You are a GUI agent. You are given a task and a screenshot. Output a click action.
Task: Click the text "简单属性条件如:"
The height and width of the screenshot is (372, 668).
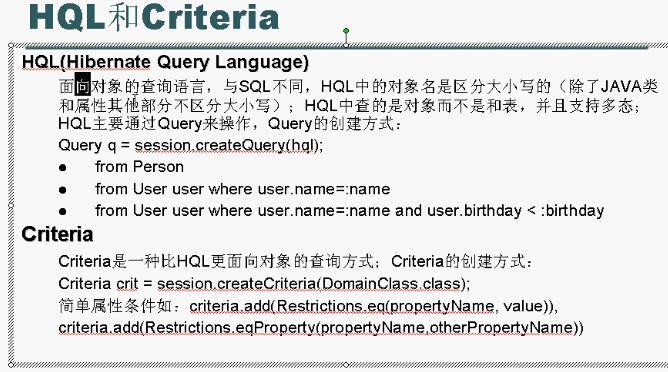[121, 306]
